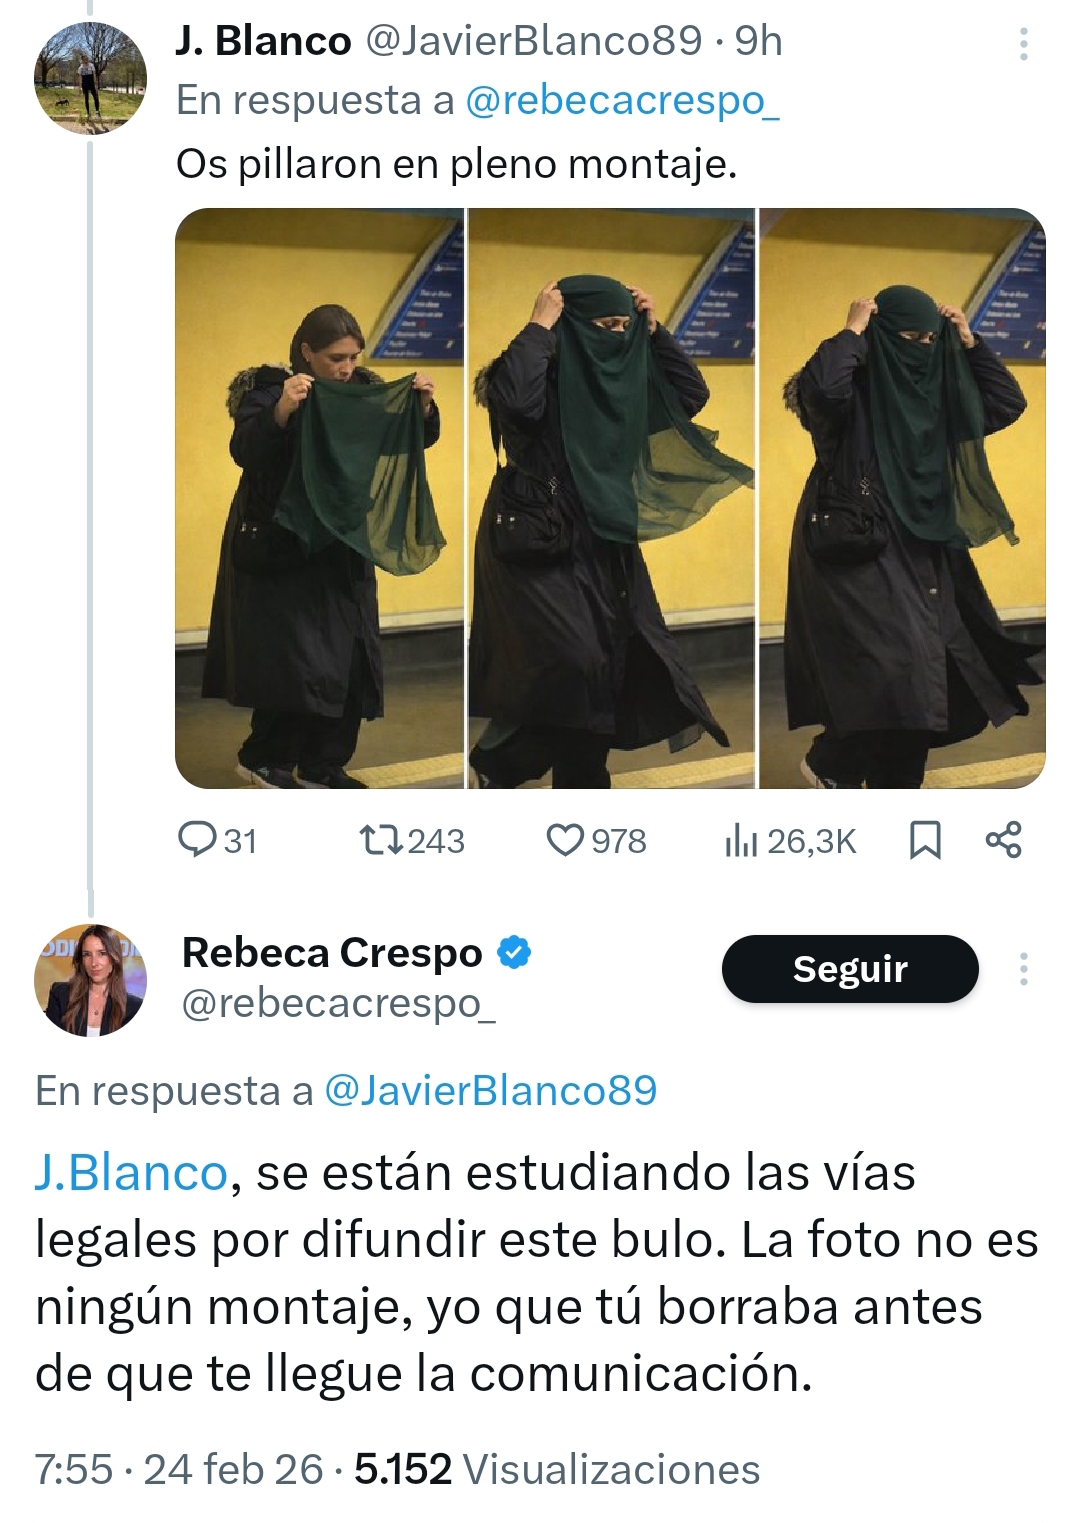
Task: Open the 5.152 Visualizaciones count
Action: [557, 1469]
